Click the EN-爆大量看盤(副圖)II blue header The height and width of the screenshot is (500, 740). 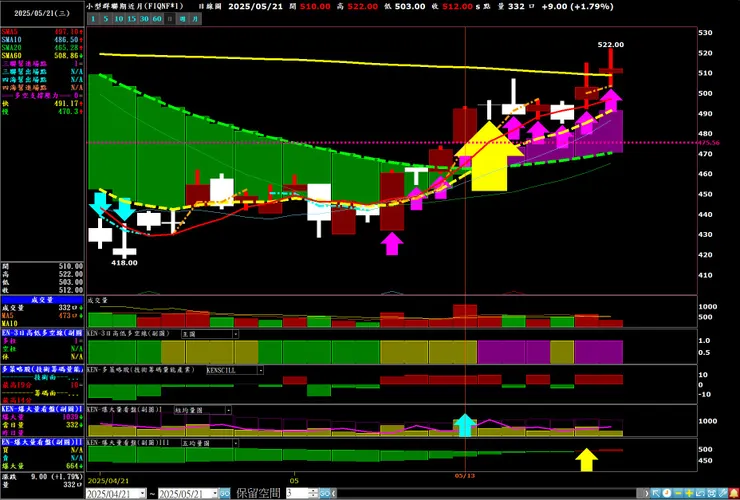[42, 442]
